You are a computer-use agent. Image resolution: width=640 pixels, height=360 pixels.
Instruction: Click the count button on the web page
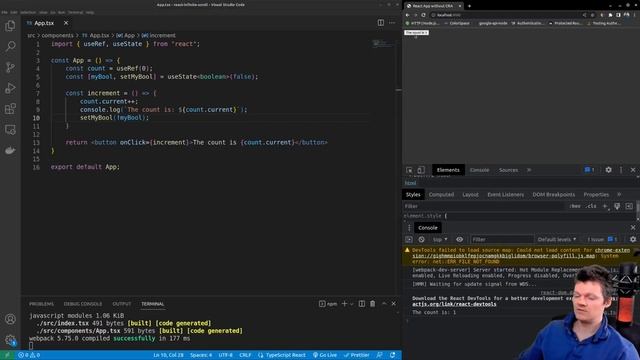pyautogui.click(x=416, y=32)
